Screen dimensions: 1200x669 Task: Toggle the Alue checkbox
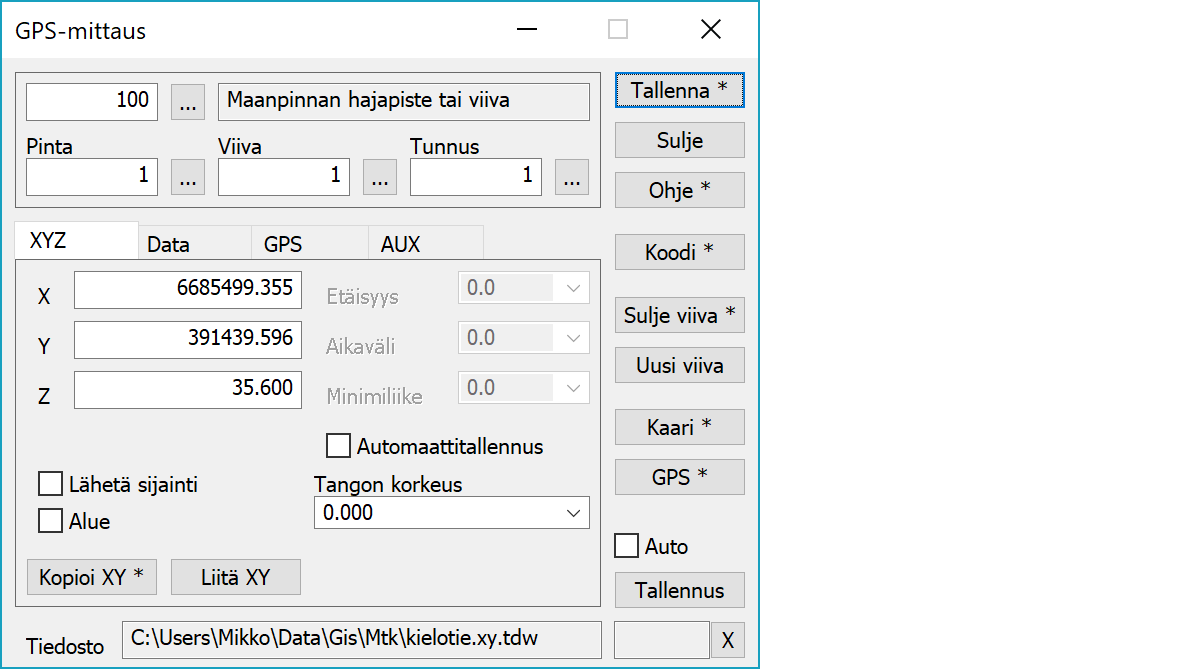(x=50, y=521)
